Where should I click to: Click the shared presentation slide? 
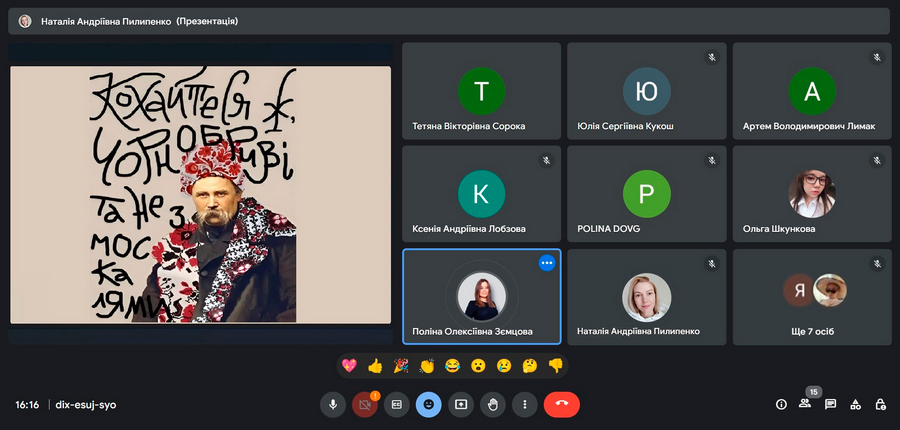200,194
